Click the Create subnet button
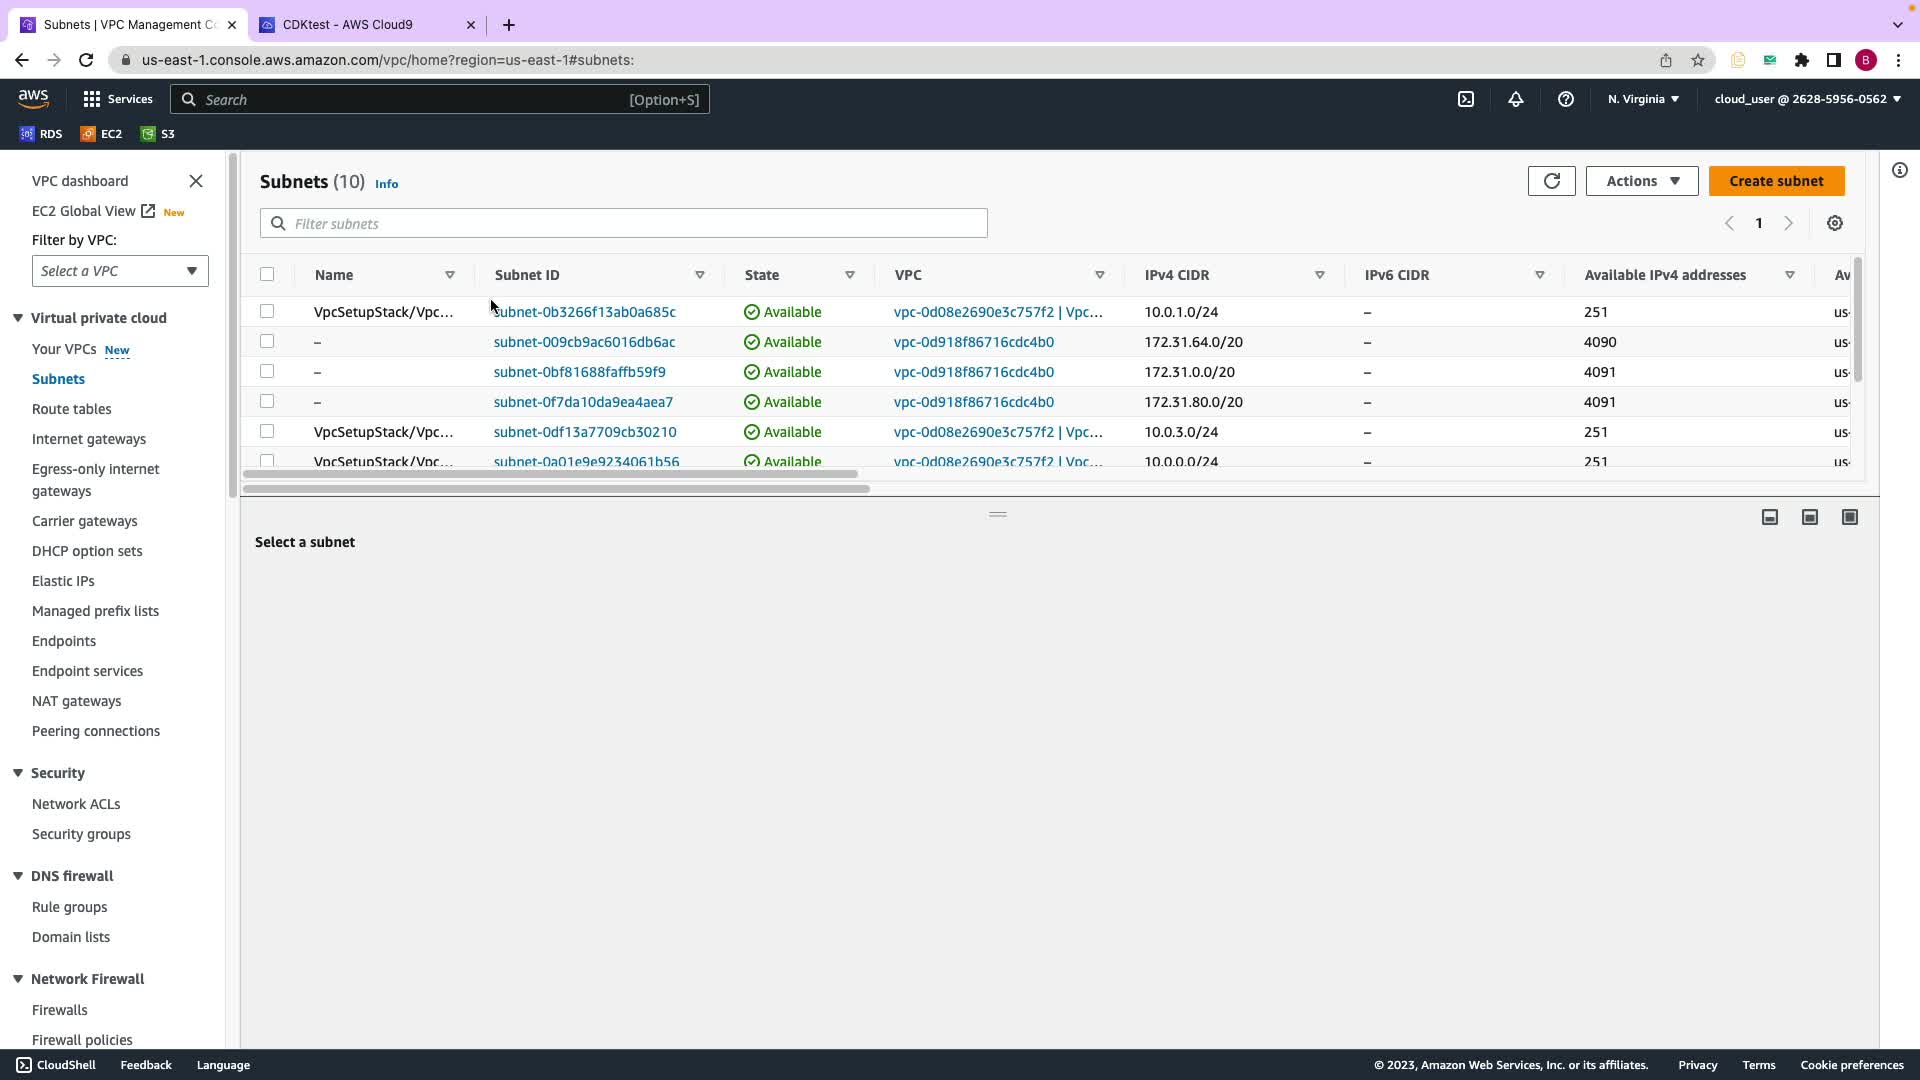The width and height of the screenshot is (1920, 1080). pos(1776,181)
